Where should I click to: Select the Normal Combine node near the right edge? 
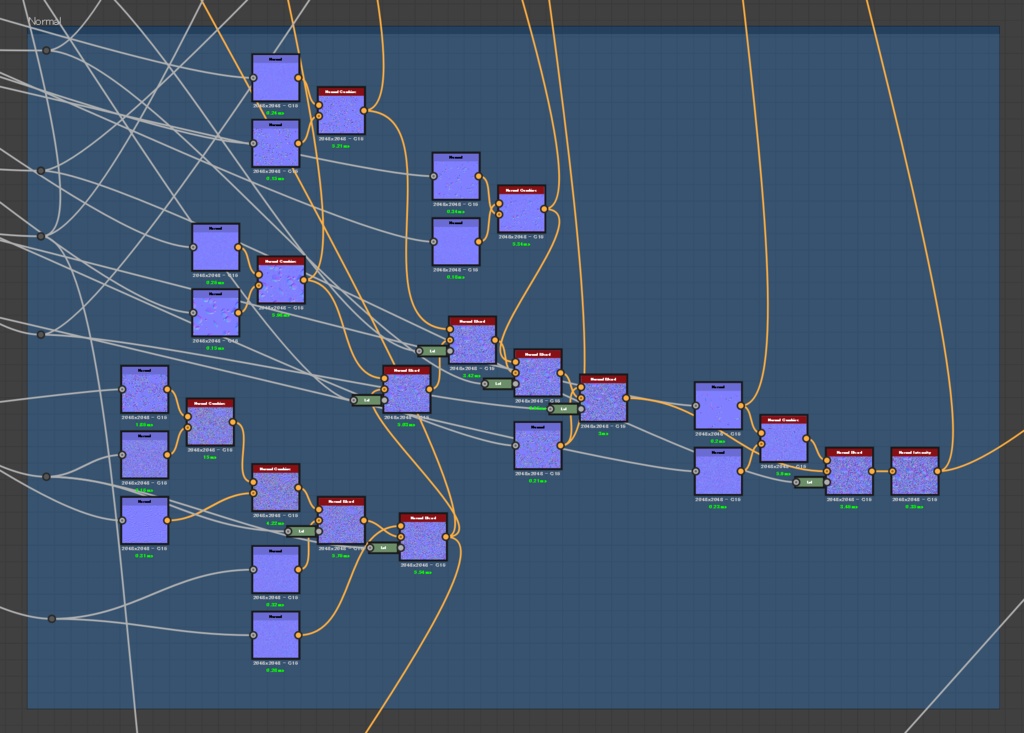coord(785,438)
